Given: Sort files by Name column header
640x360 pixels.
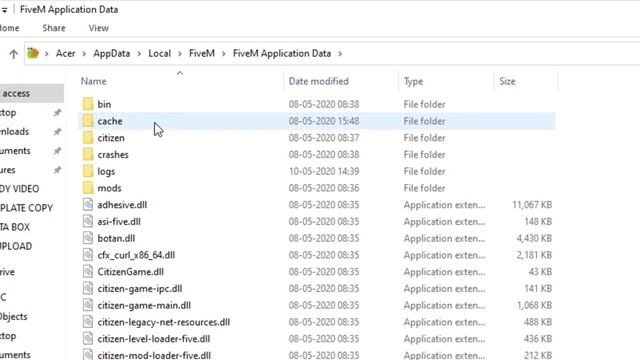Looking at the screenshot, I should coord(93,81).
